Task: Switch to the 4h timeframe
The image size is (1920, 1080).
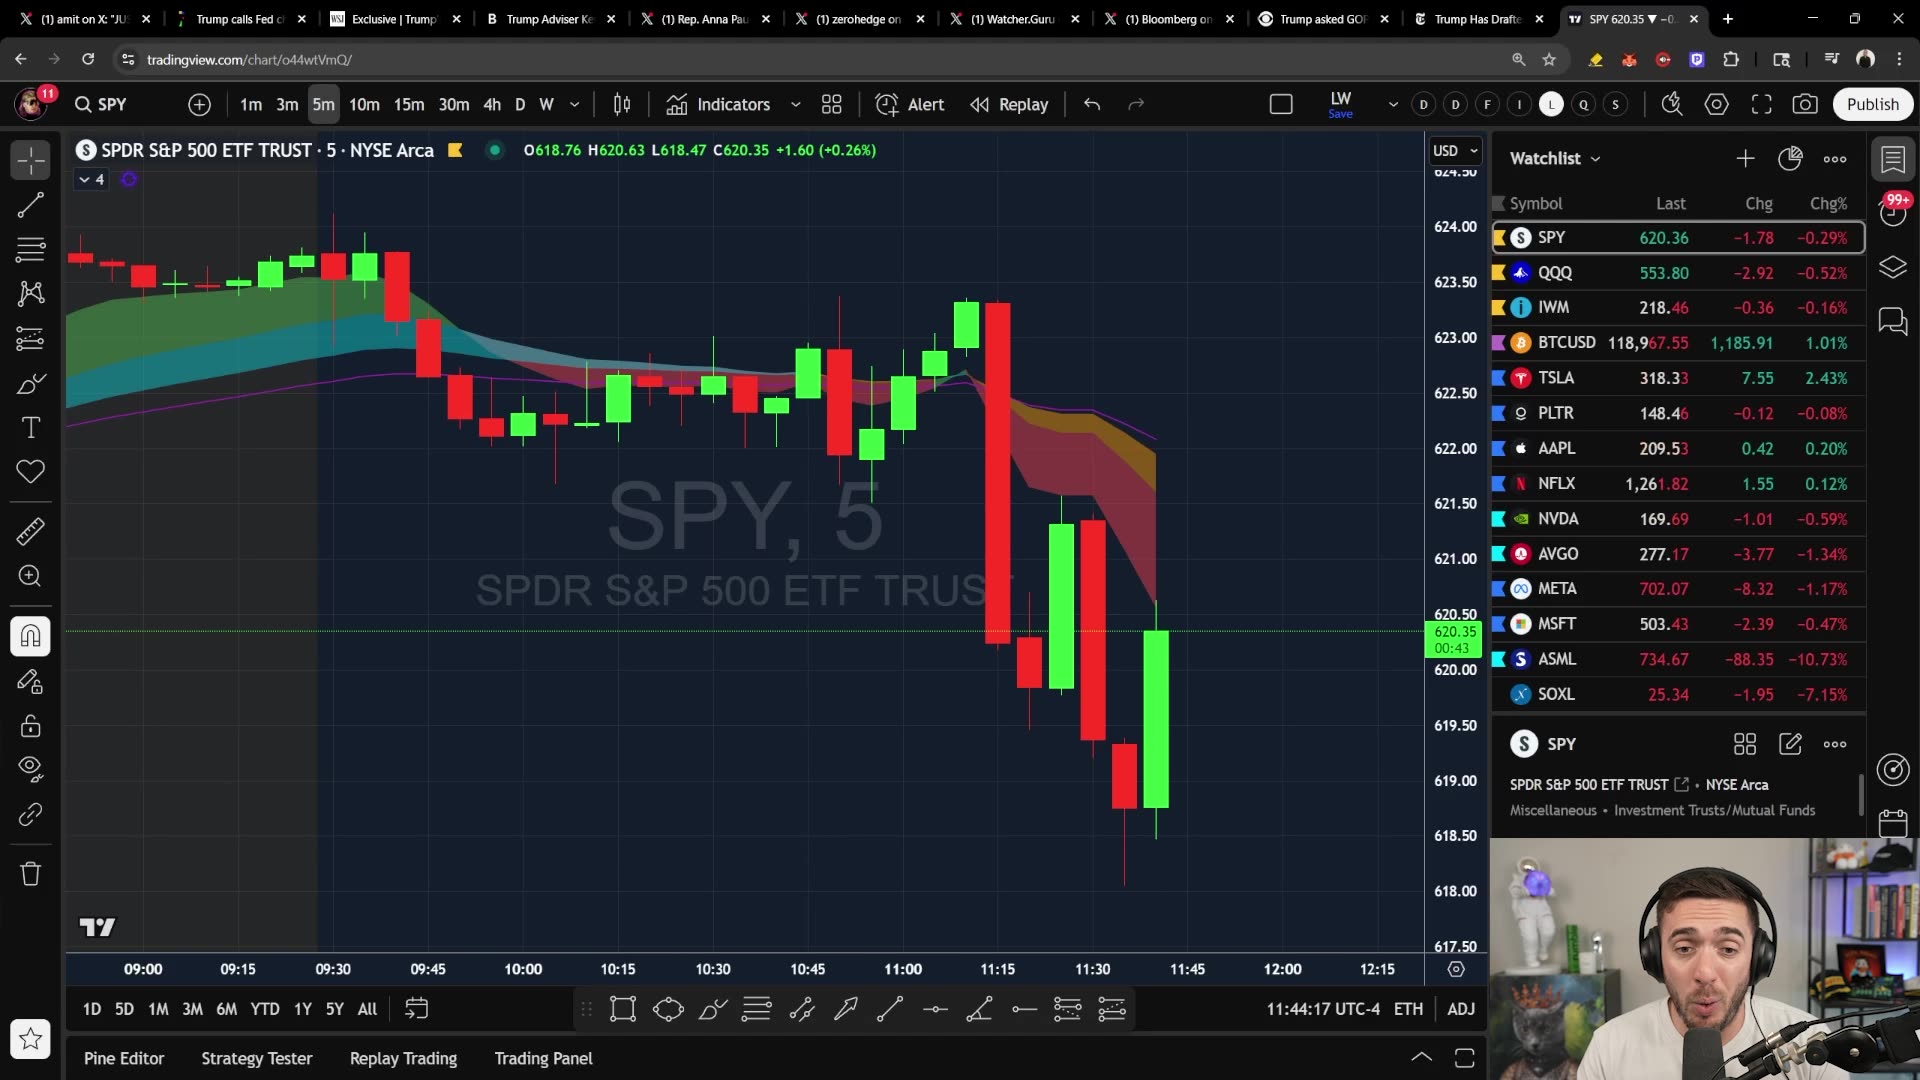Action: (492, 104)
